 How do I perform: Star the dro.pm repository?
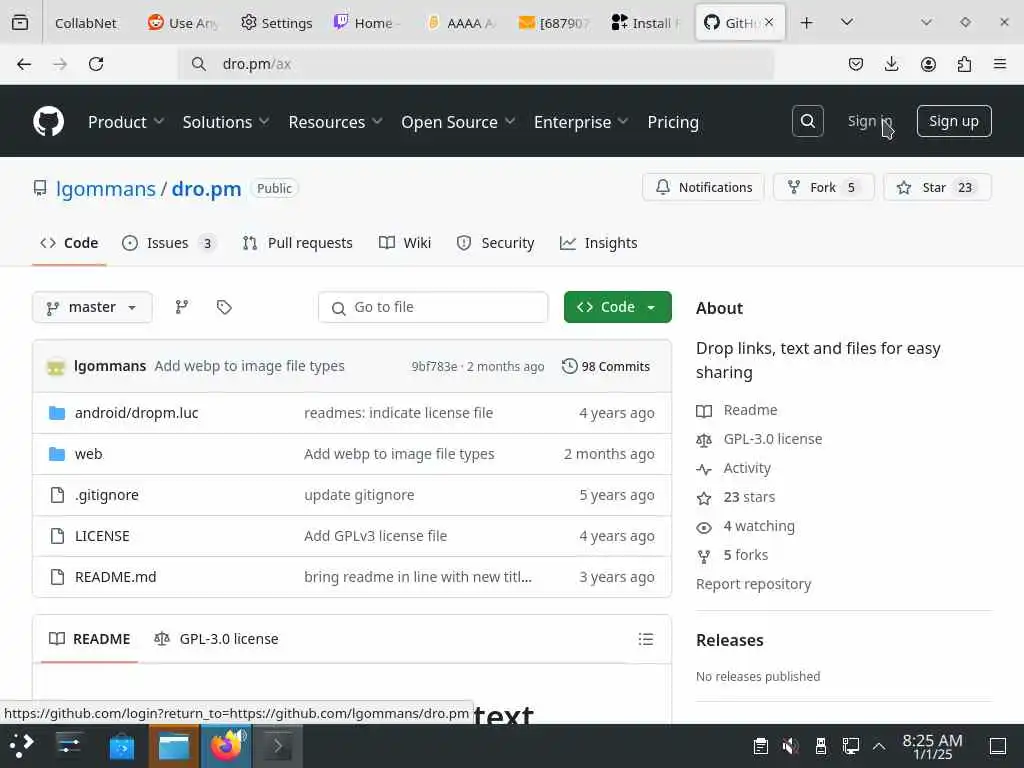[937, 187]
